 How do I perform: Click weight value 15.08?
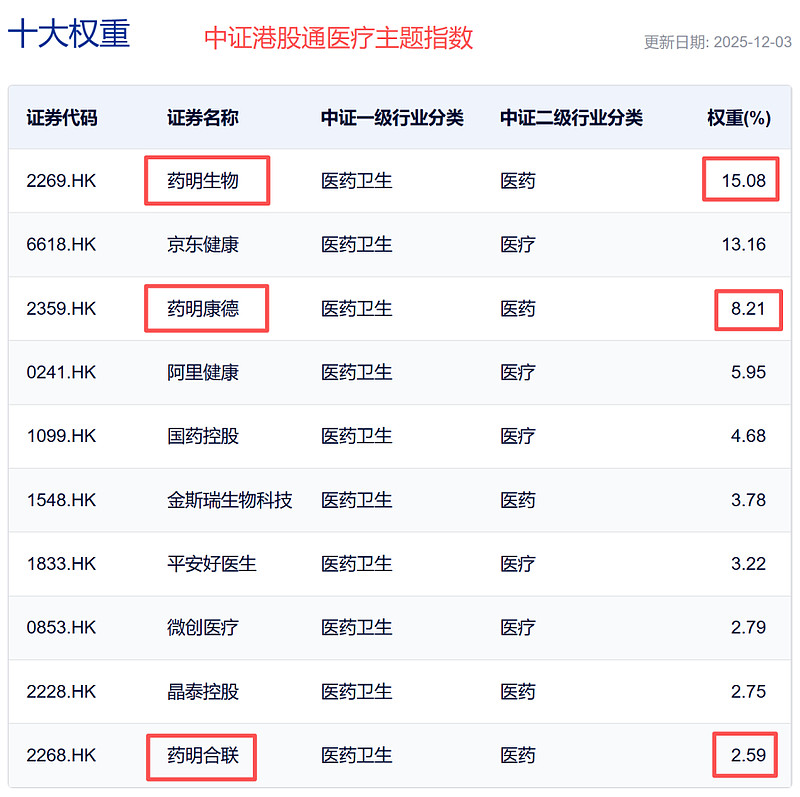click(743, 181)
